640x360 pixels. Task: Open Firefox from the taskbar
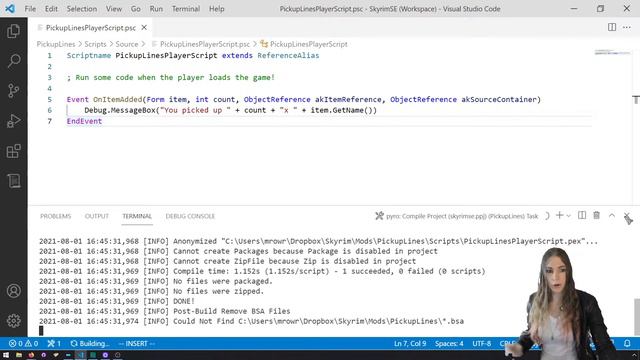[31, 355]
